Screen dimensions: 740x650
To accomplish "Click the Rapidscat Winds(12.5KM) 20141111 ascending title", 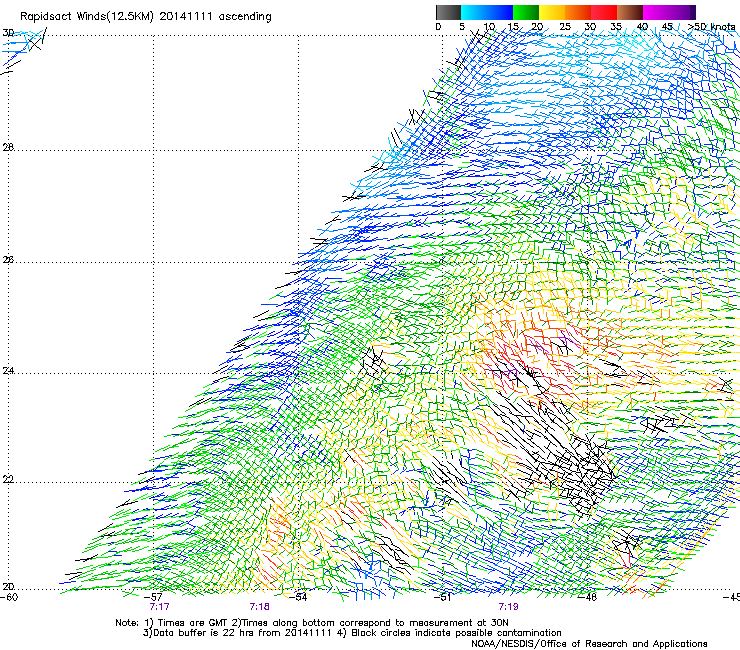I will tap(146, 17).
